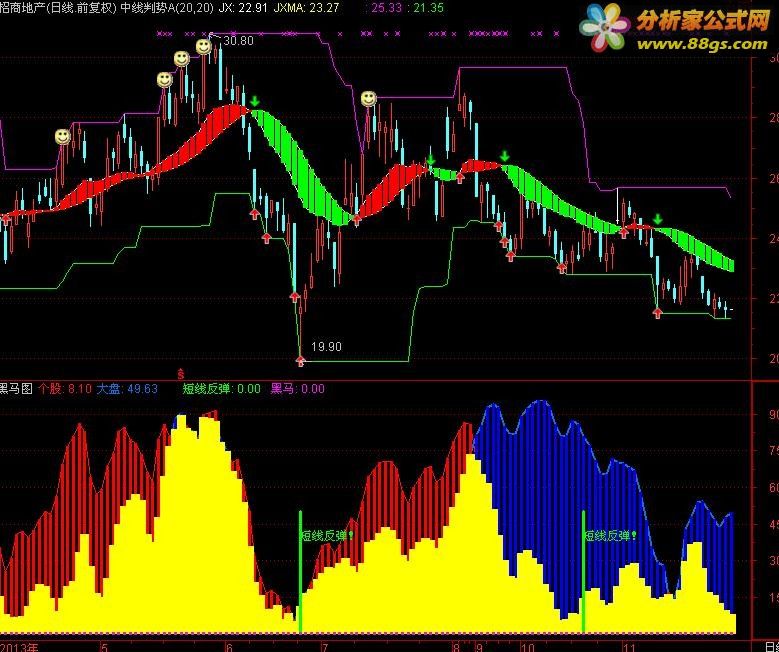
Task: Click the JX: 22.91 value
Action: pos(244,7)
